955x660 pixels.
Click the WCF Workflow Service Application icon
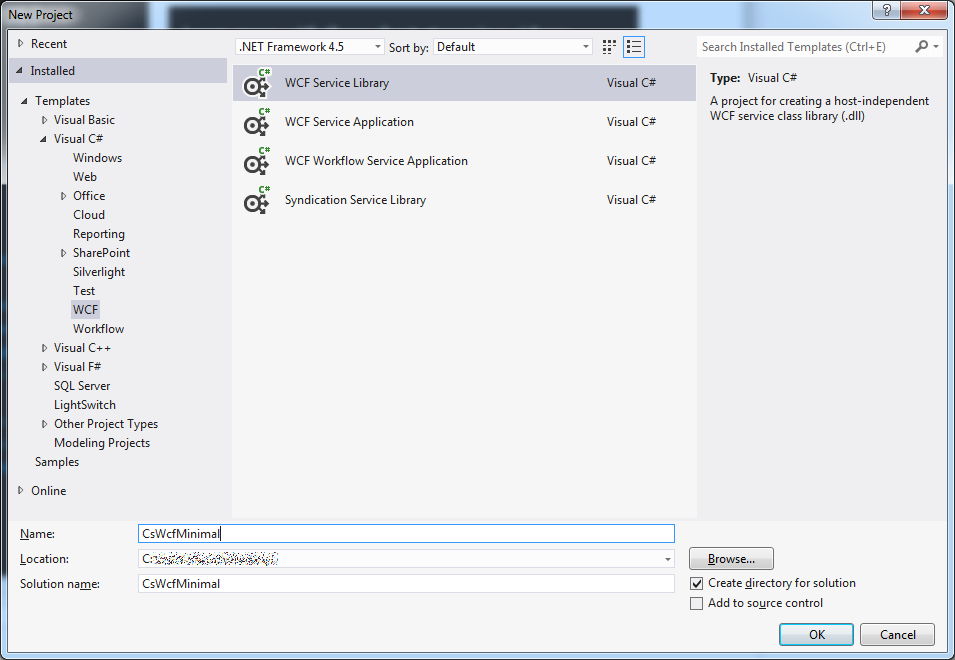(x=253, y=161)
